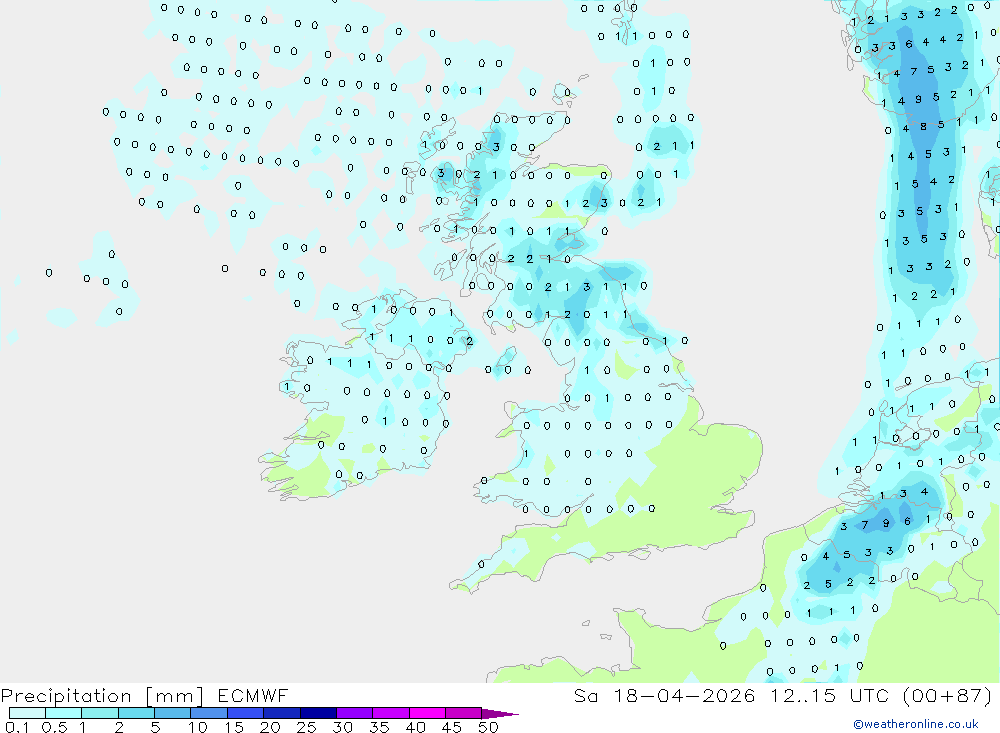The image size is (1000, 733).
Task: Click the 45–50 mm legend color swatch
Action: [x=463, y=713]
